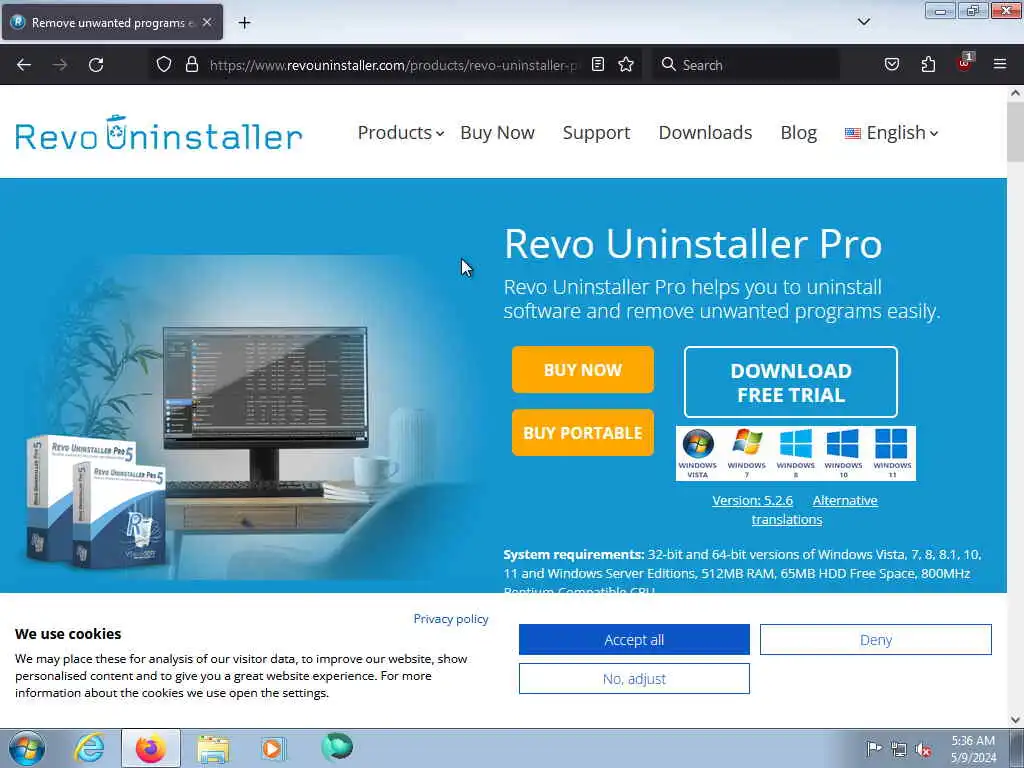1024x768 pixels.
Task: Deny cookies
Action: click(x=876, y=639)
